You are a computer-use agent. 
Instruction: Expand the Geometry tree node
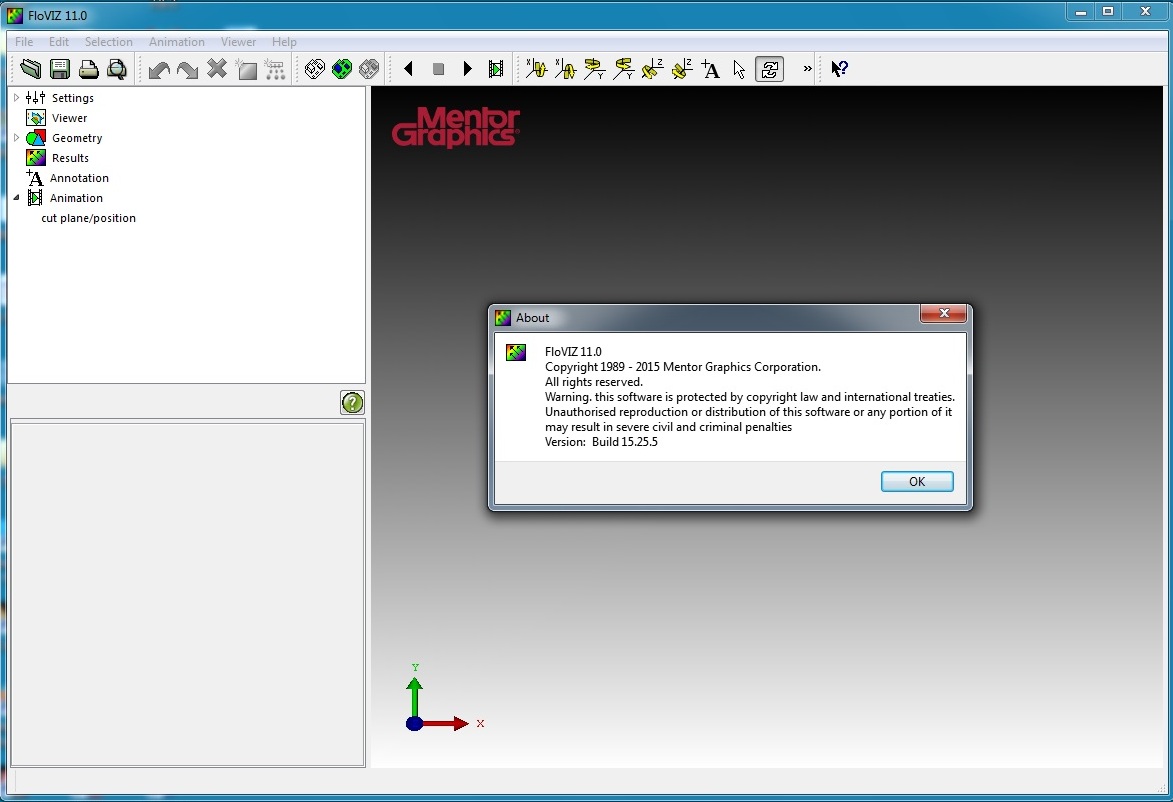[x=16, y=138]
